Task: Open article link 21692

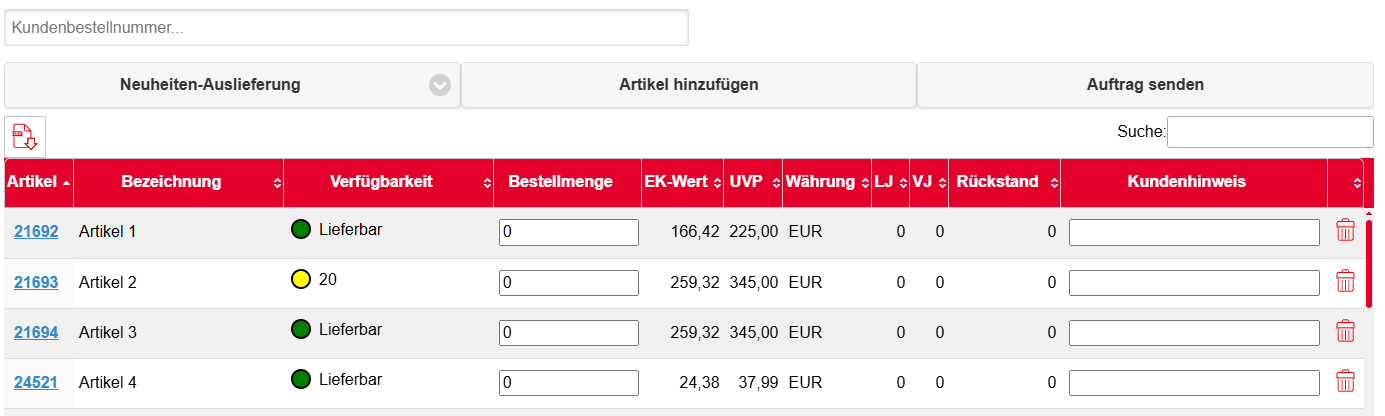Action: 36,232
